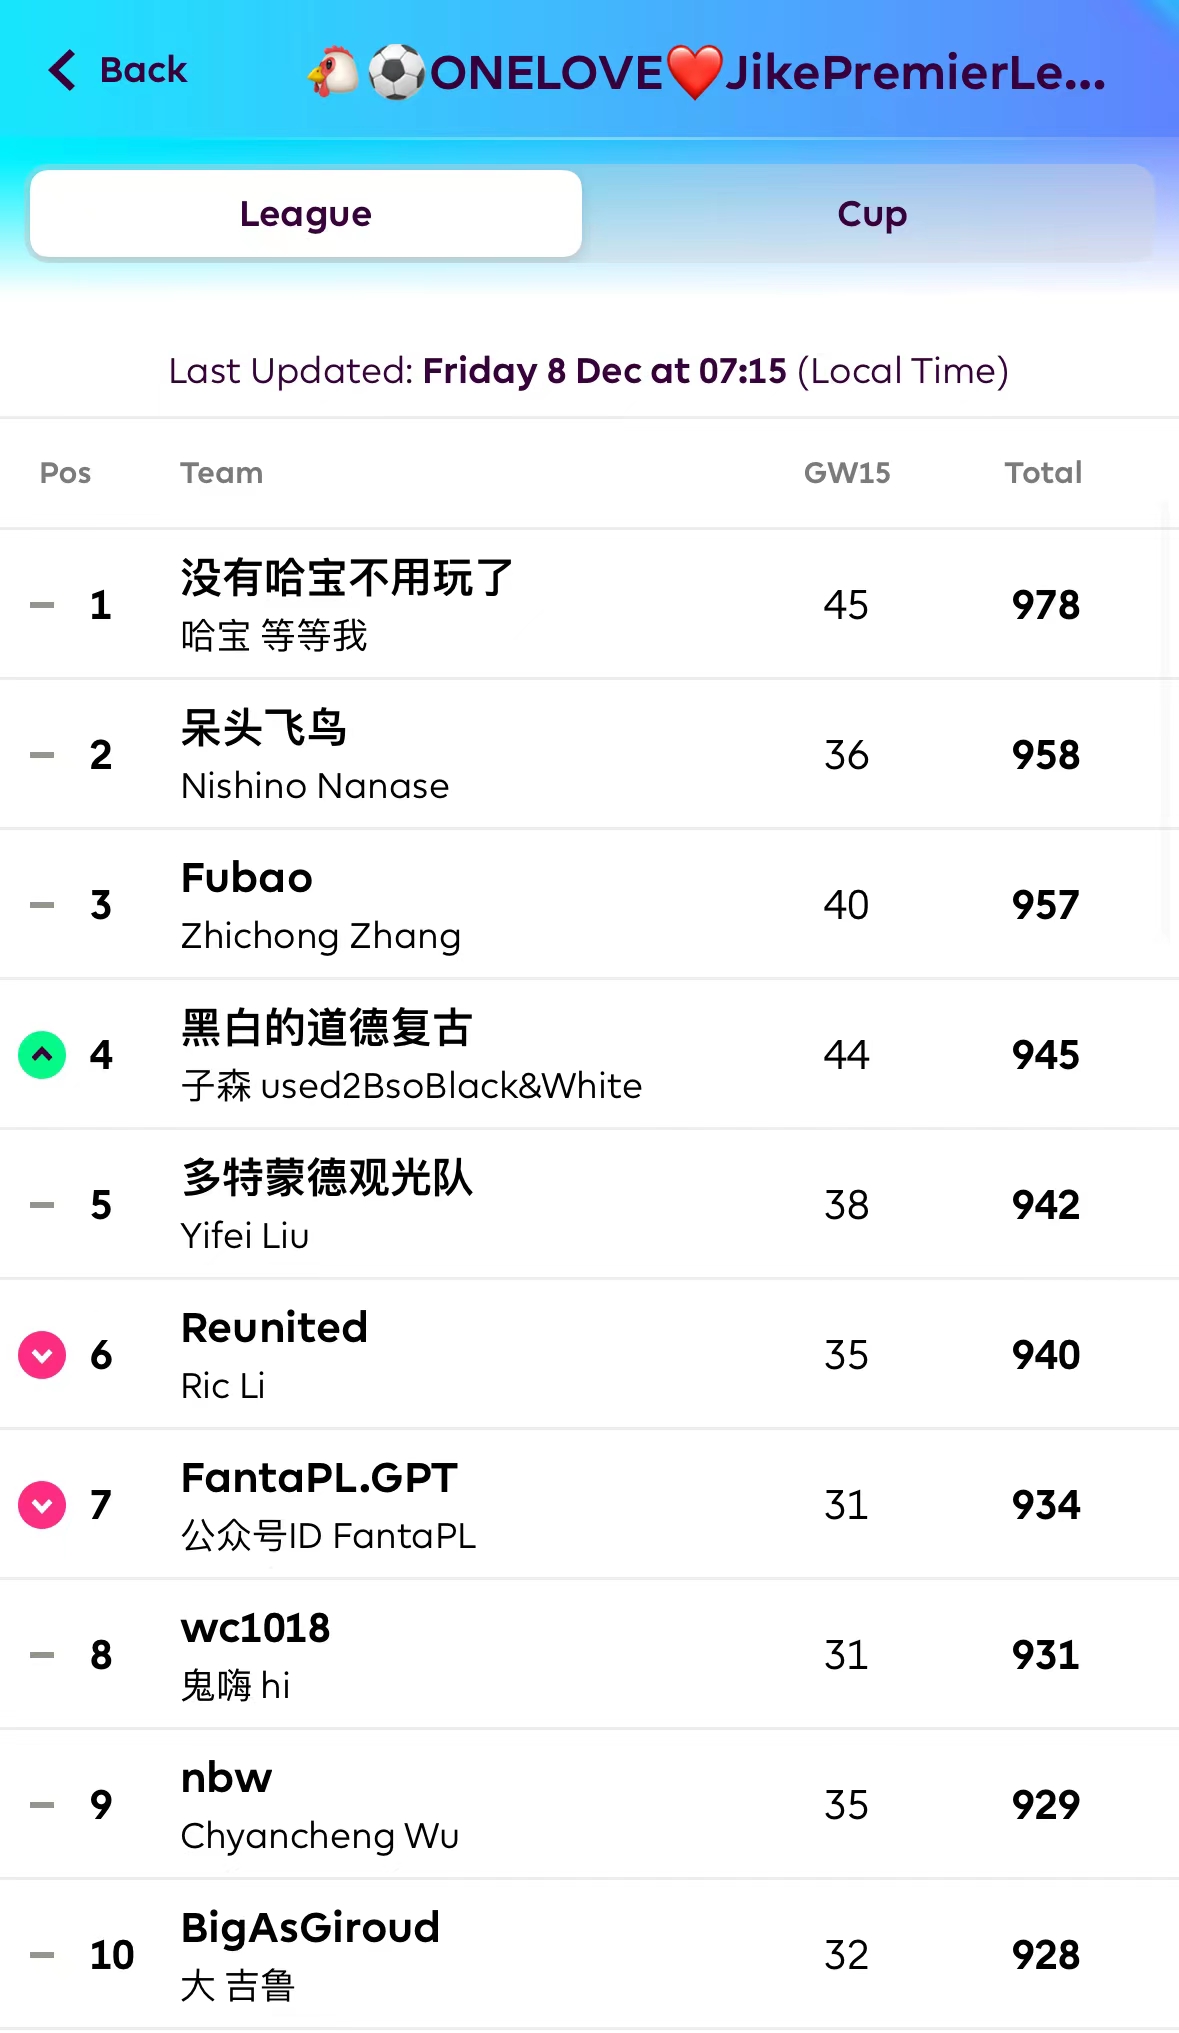Select the wc1018 team row
Viewport: 1179px width, 2033px height.
pos(256,1628)
